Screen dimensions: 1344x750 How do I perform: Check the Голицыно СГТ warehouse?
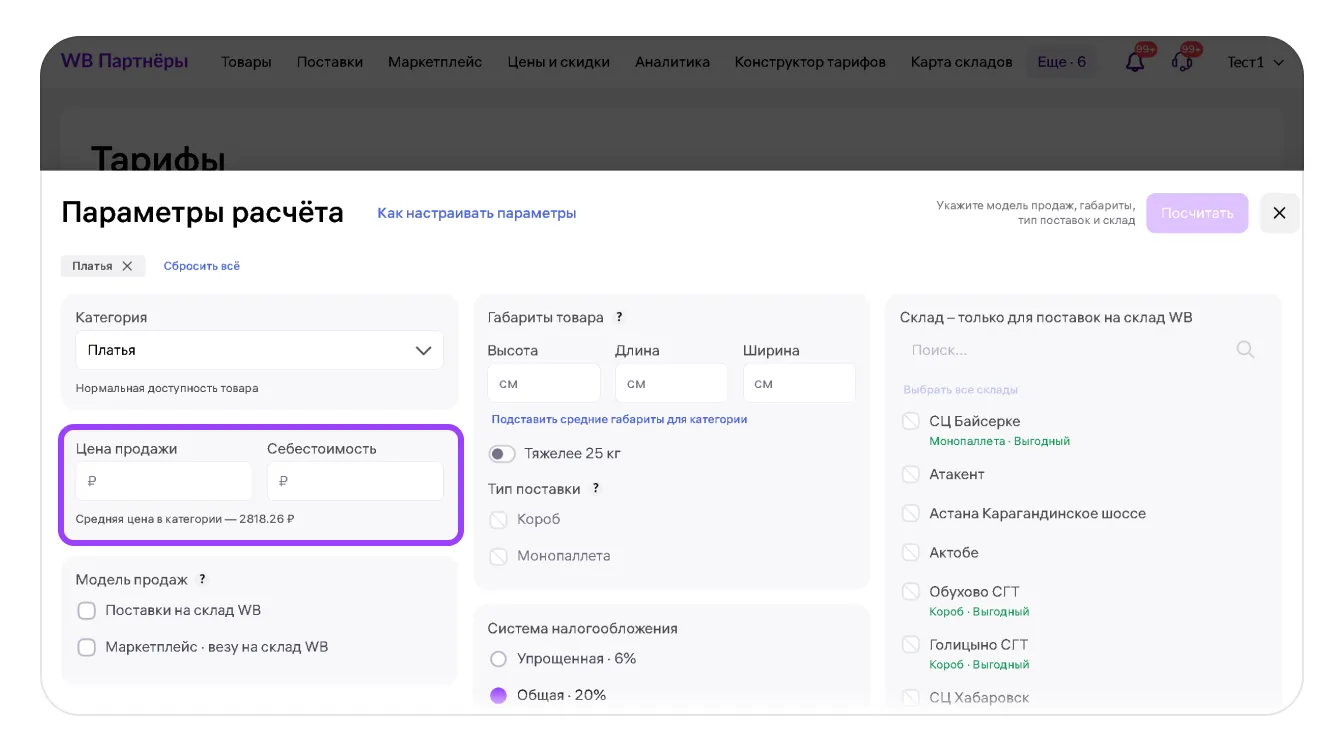click(x=911, y=644)
